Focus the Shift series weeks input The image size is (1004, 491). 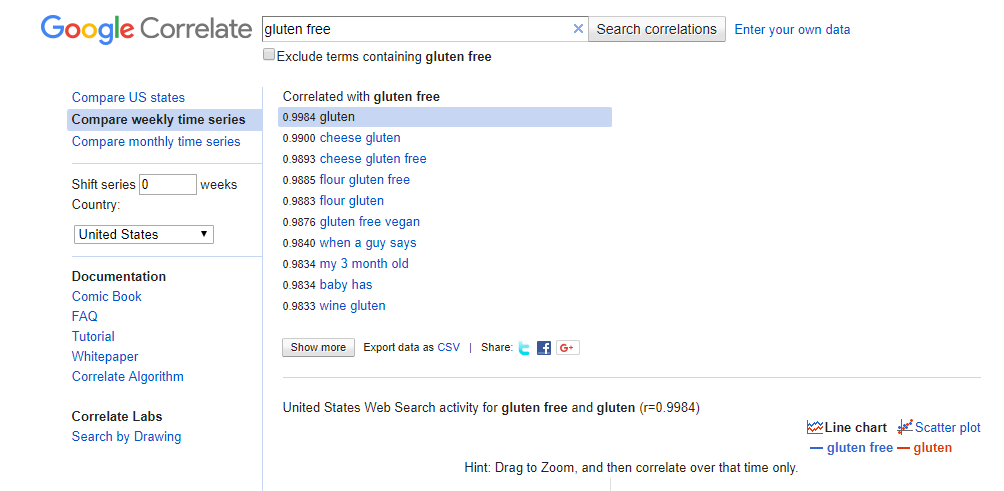coord(168,184)
